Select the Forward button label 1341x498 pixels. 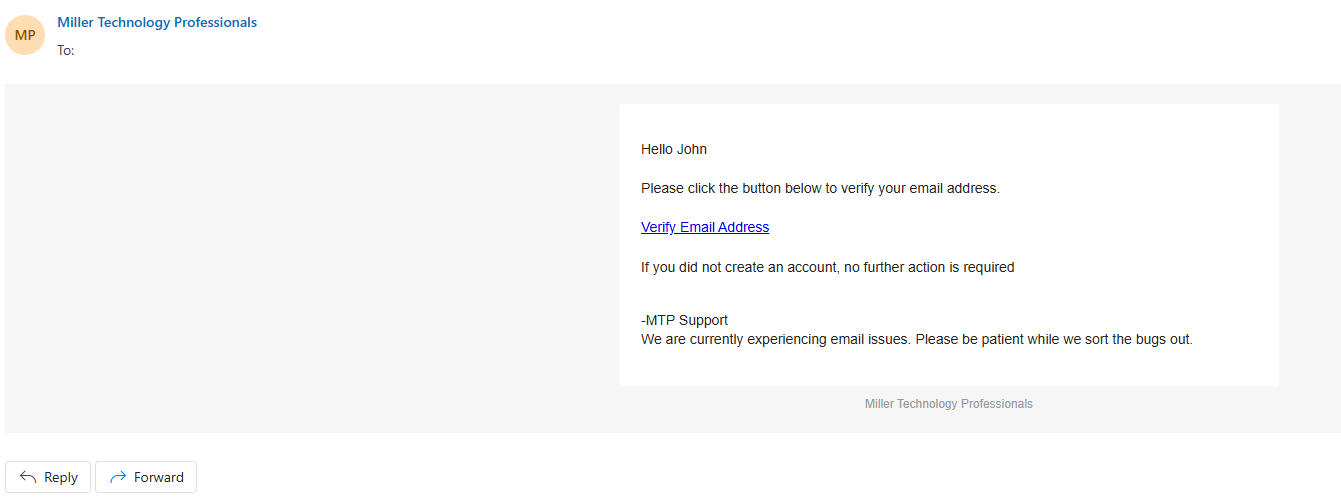point(159,477)
